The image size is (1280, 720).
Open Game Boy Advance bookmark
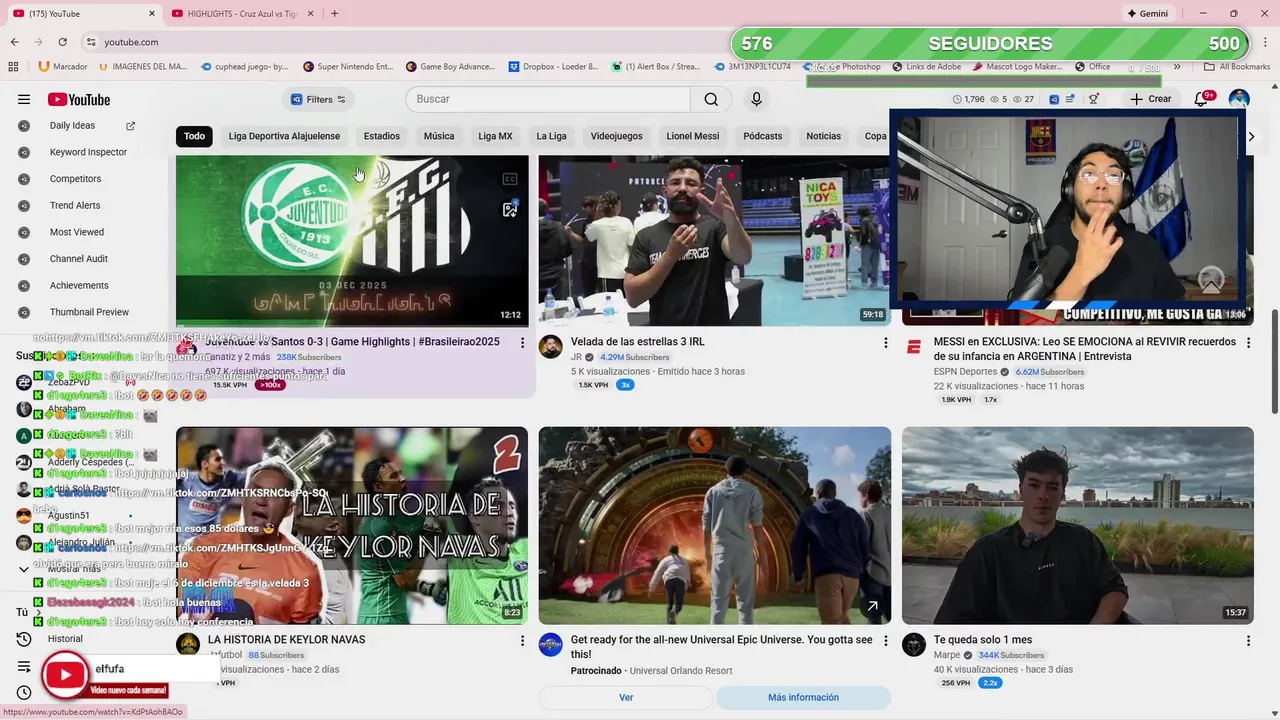pyautogui.click(x=450, y=67)
